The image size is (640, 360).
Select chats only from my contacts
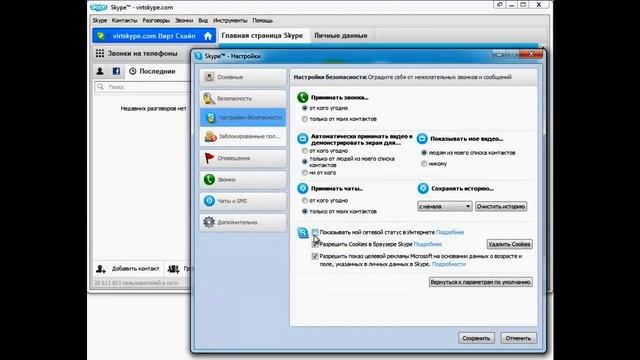[x=304, y=211]
